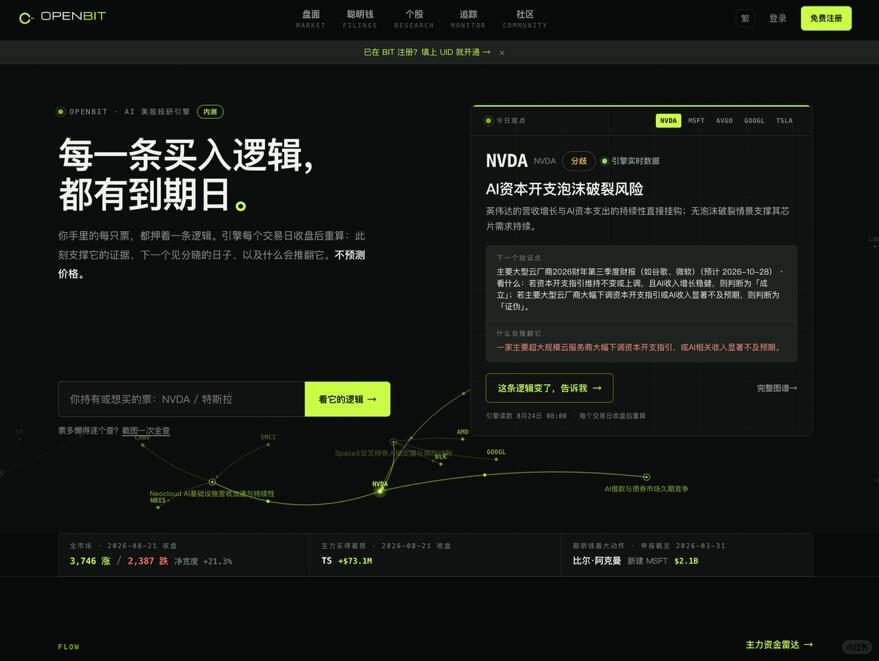The width and height of the screenshot is (879, 661).
Task: Click the OPENBIT logo
Action: 62,17
